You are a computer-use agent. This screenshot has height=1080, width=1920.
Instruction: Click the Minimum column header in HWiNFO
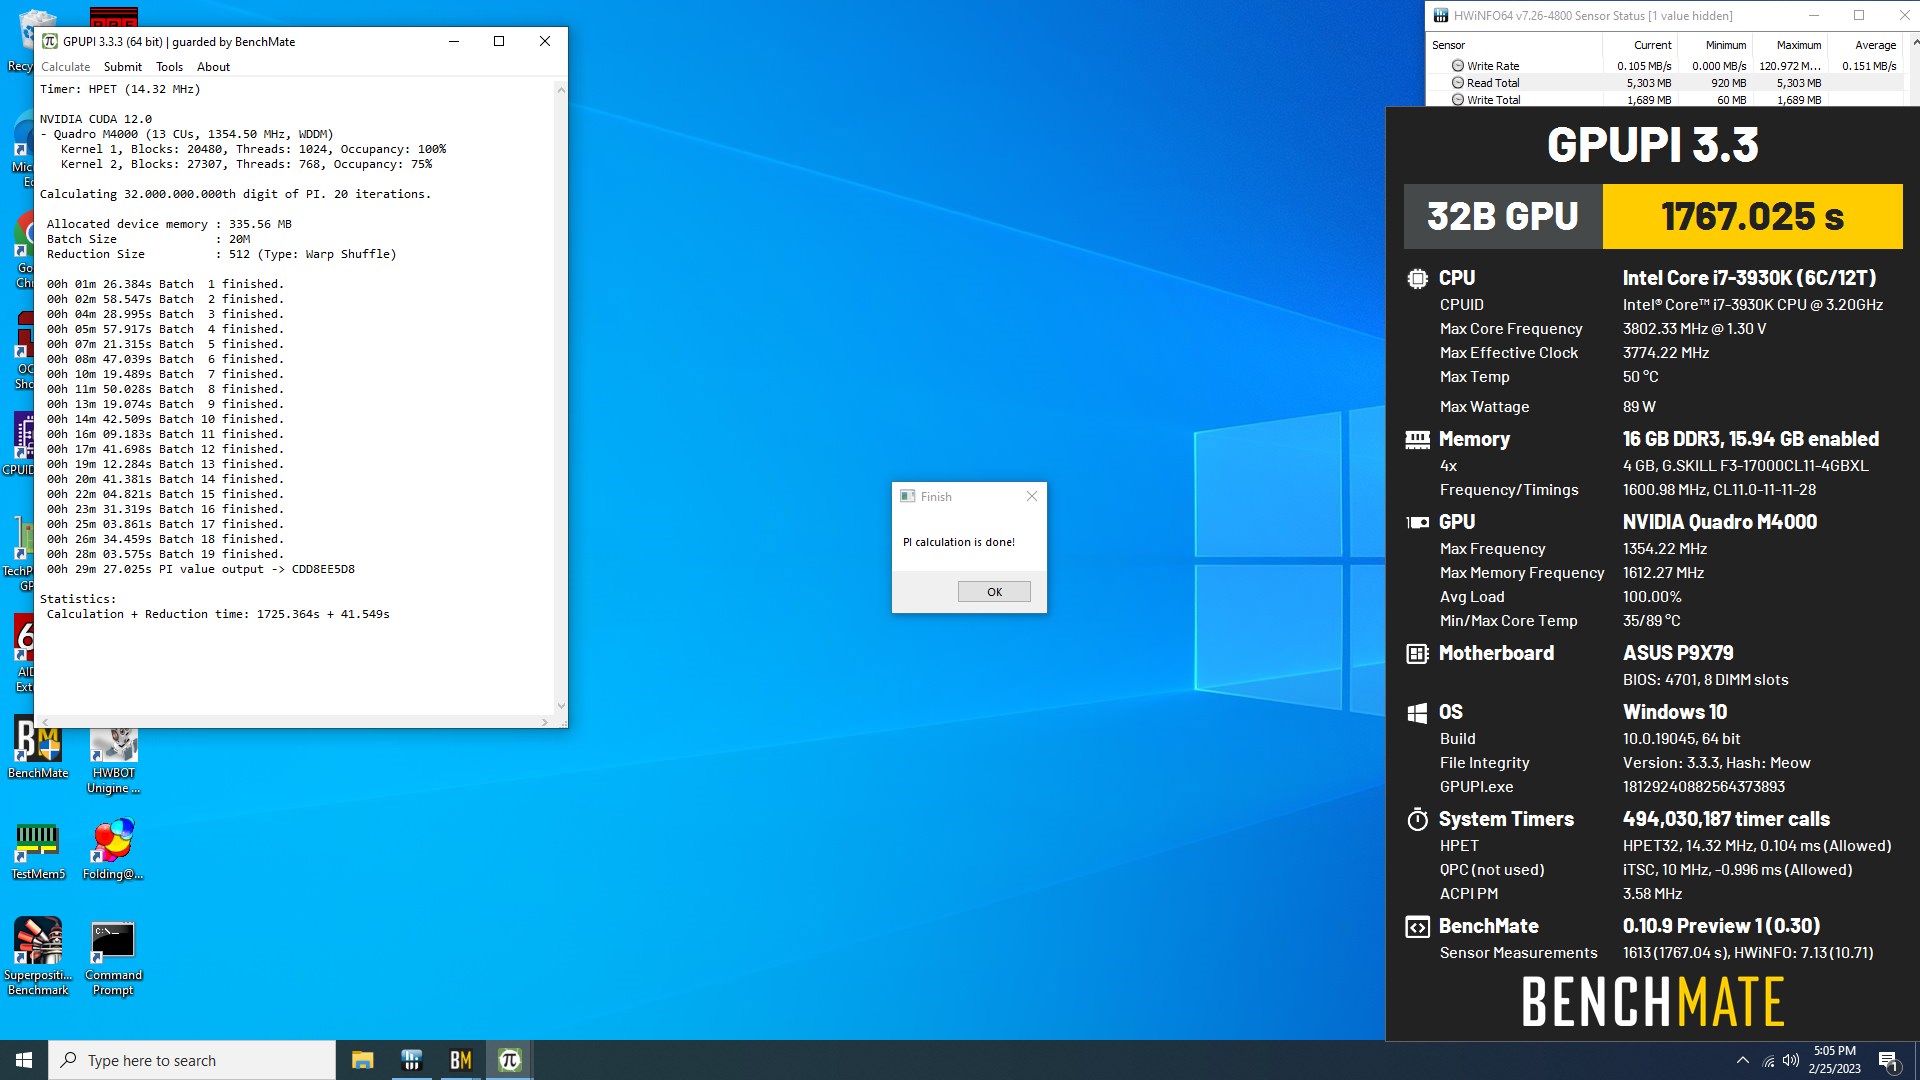click(1726, 45)
